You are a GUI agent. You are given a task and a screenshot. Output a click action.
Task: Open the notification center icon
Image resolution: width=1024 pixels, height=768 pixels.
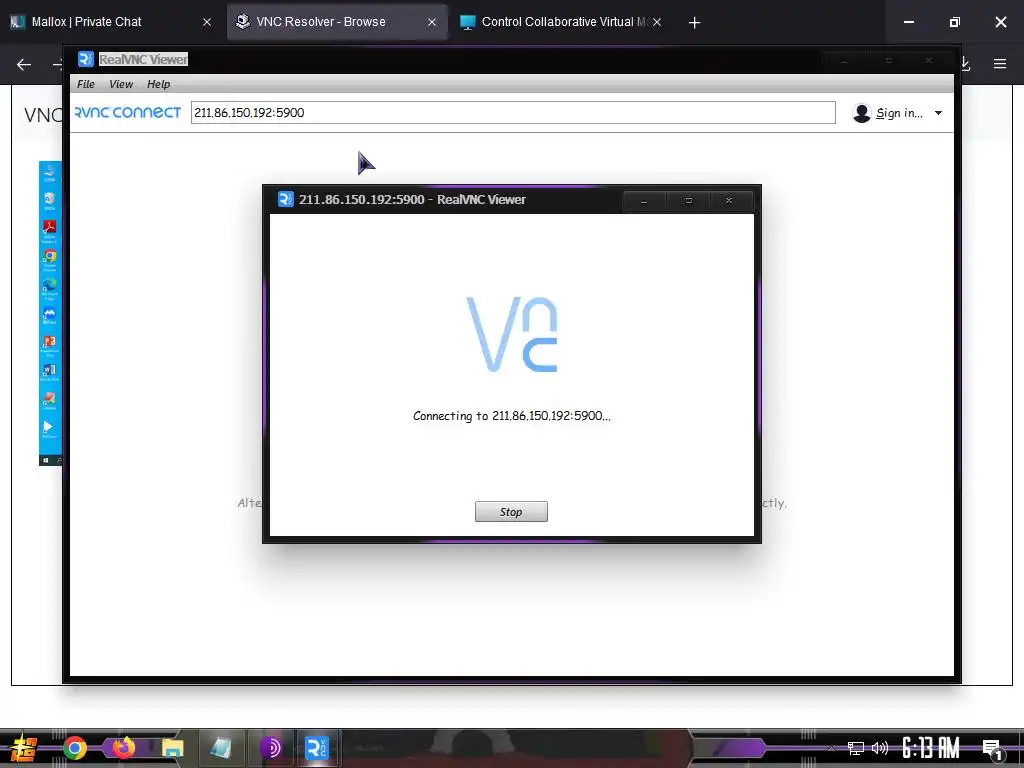[x=992, y=749]
